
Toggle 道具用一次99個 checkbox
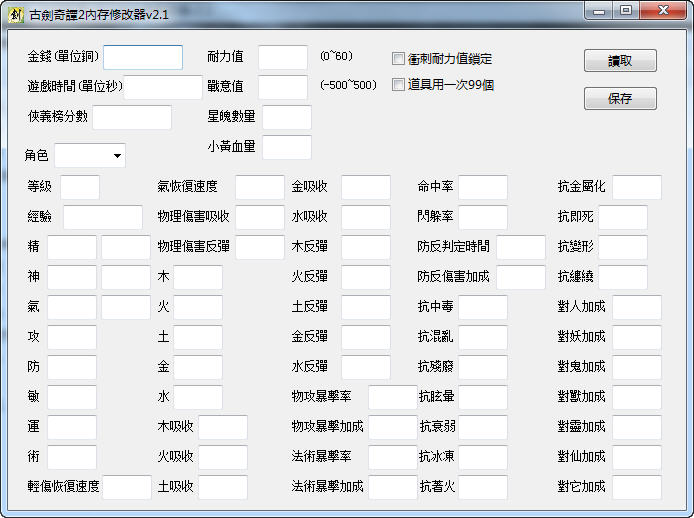[x=399, y=85]
